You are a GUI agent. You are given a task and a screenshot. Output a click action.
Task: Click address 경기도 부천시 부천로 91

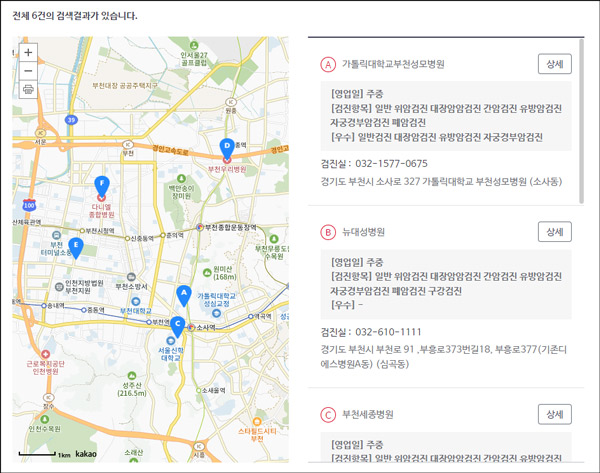point(443,357)
